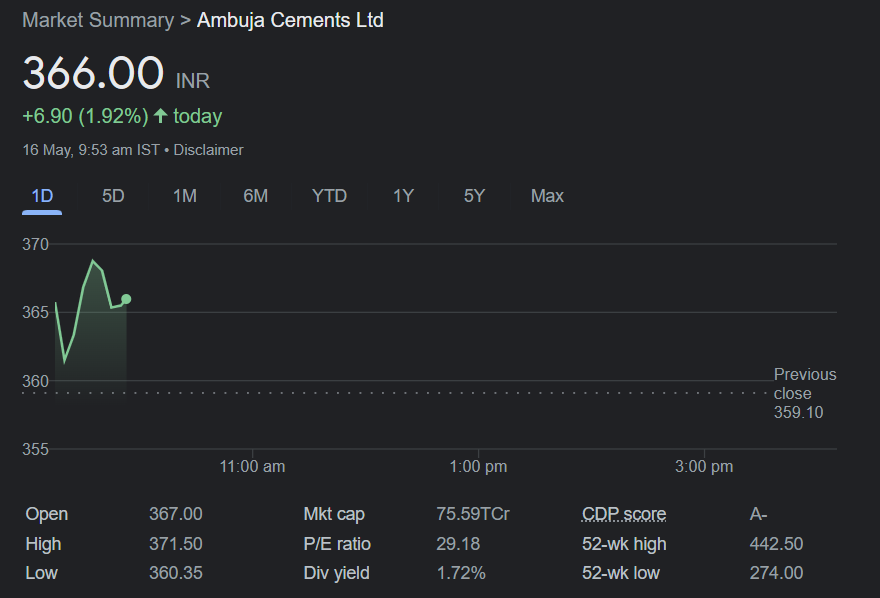
Task: Open the 1M chart range
Action: 185,196
